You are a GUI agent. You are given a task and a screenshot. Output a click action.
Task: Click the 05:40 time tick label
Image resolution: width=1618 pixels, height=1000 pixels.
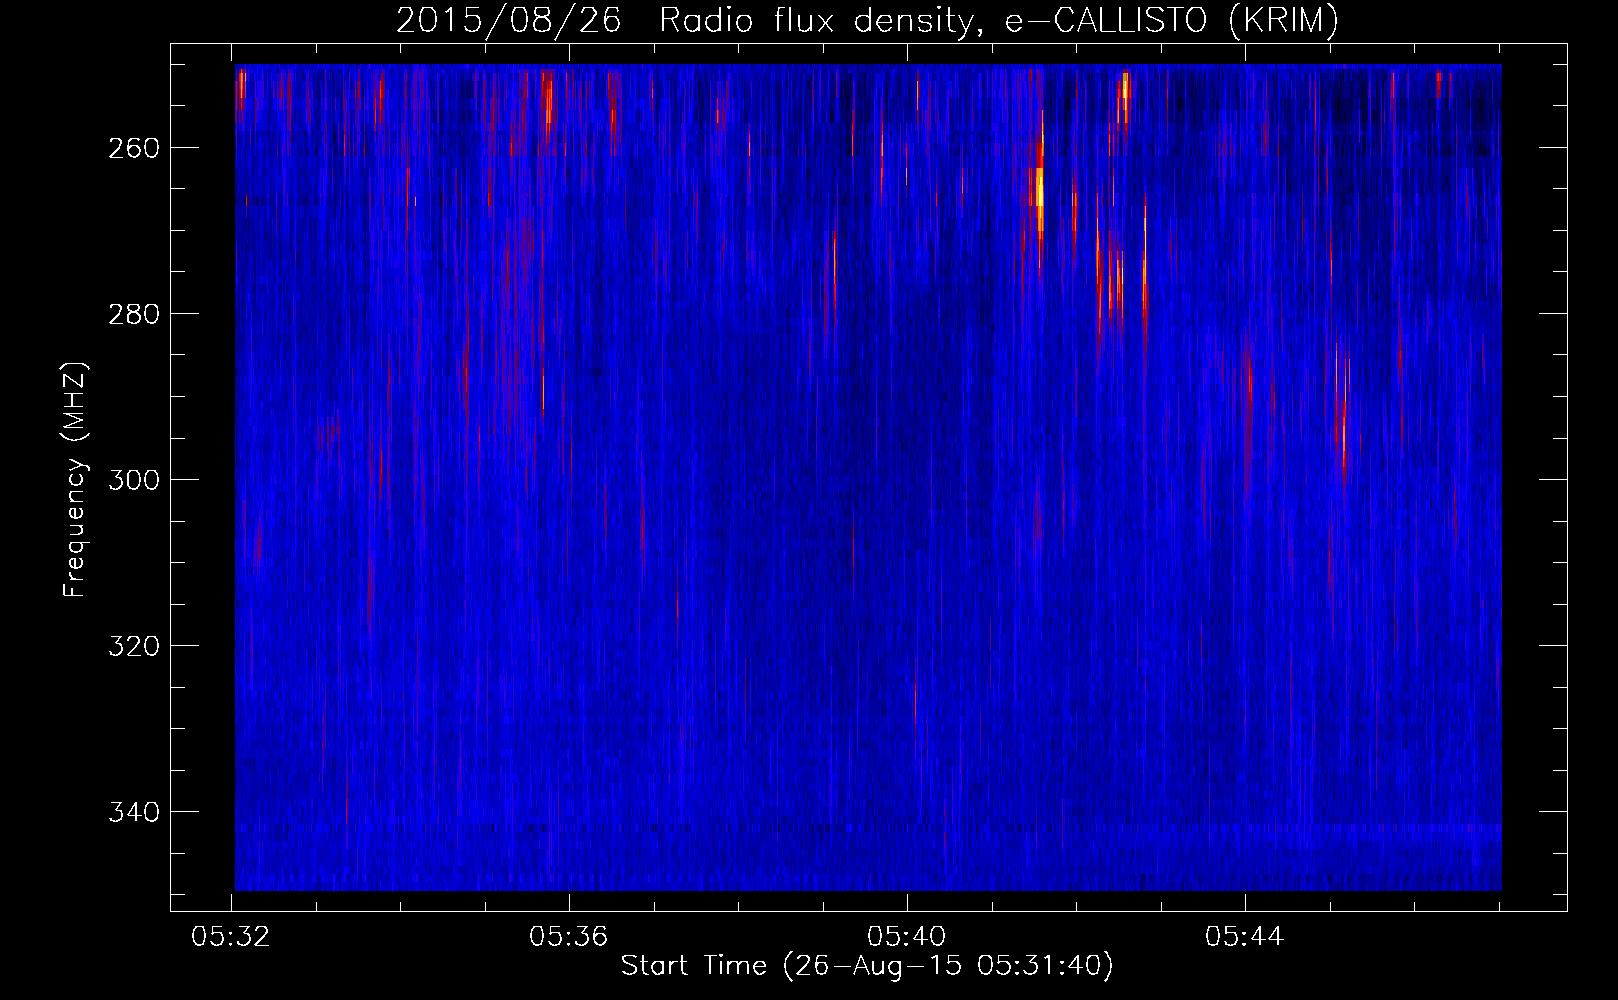point(907,936)
